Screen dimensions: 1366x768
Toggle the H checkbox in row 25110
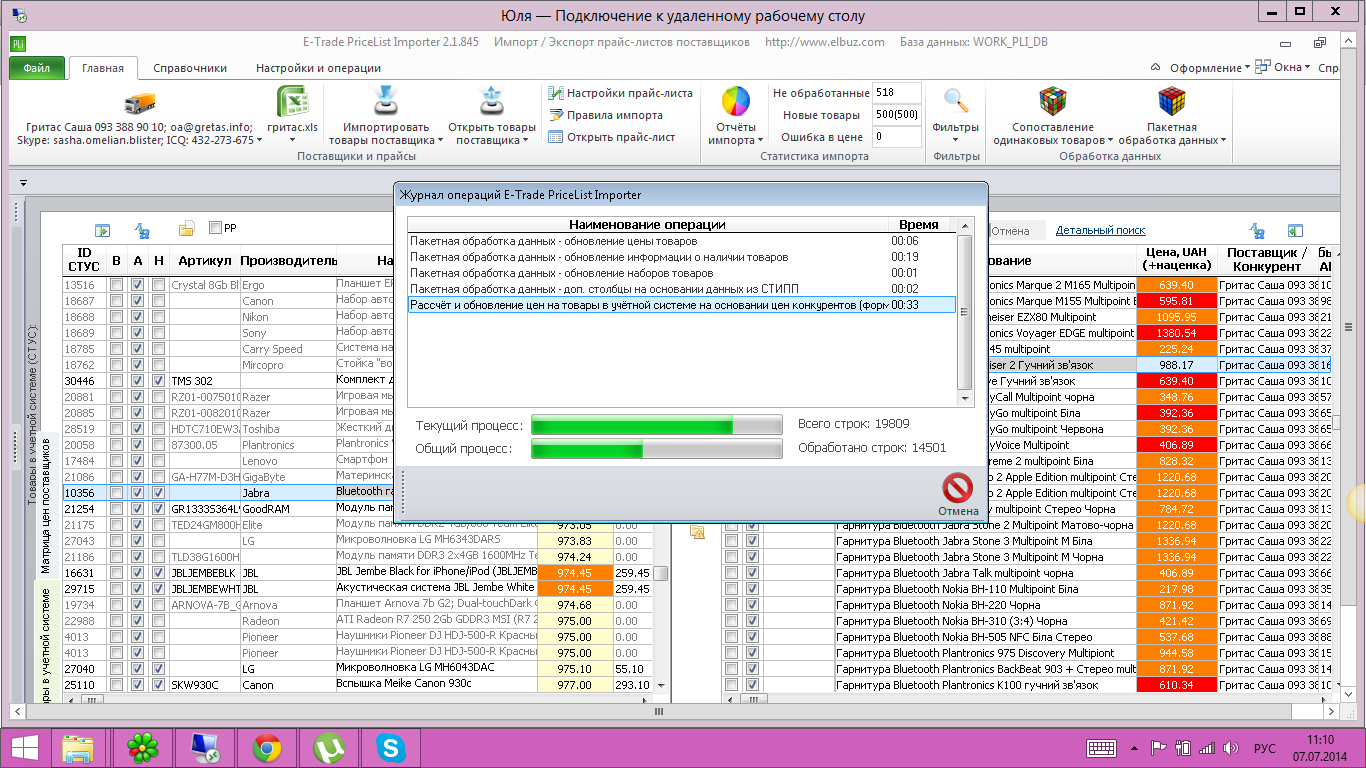pos(158,685)
